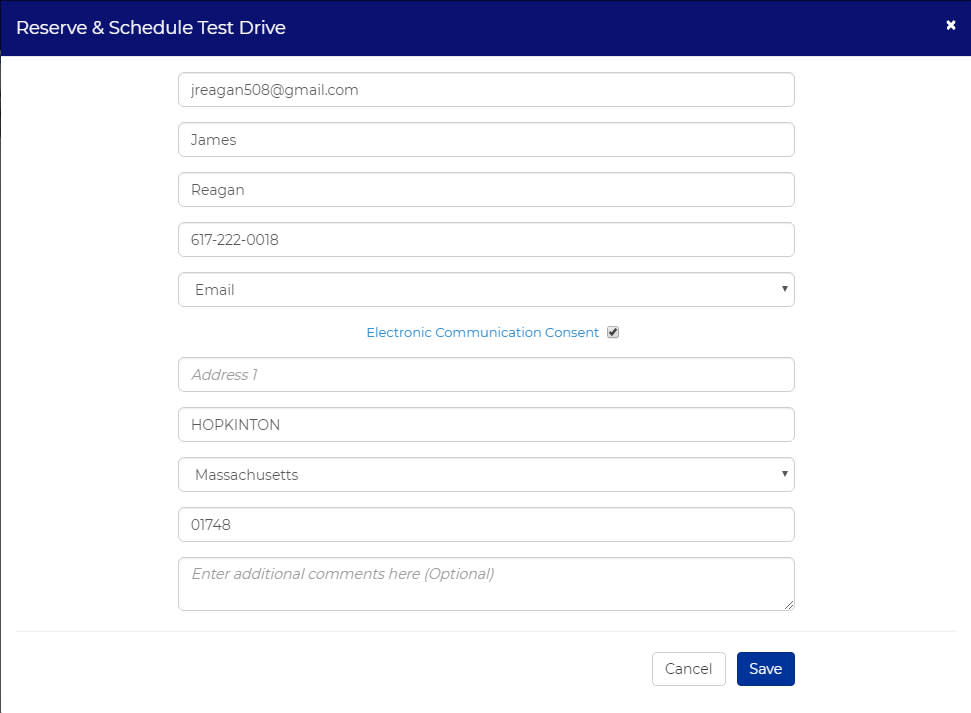The width and height of the screenshot is (971, 713).
Task: Uncheck the Electronic Communication Consent checkbox
Action: (613, 332)
